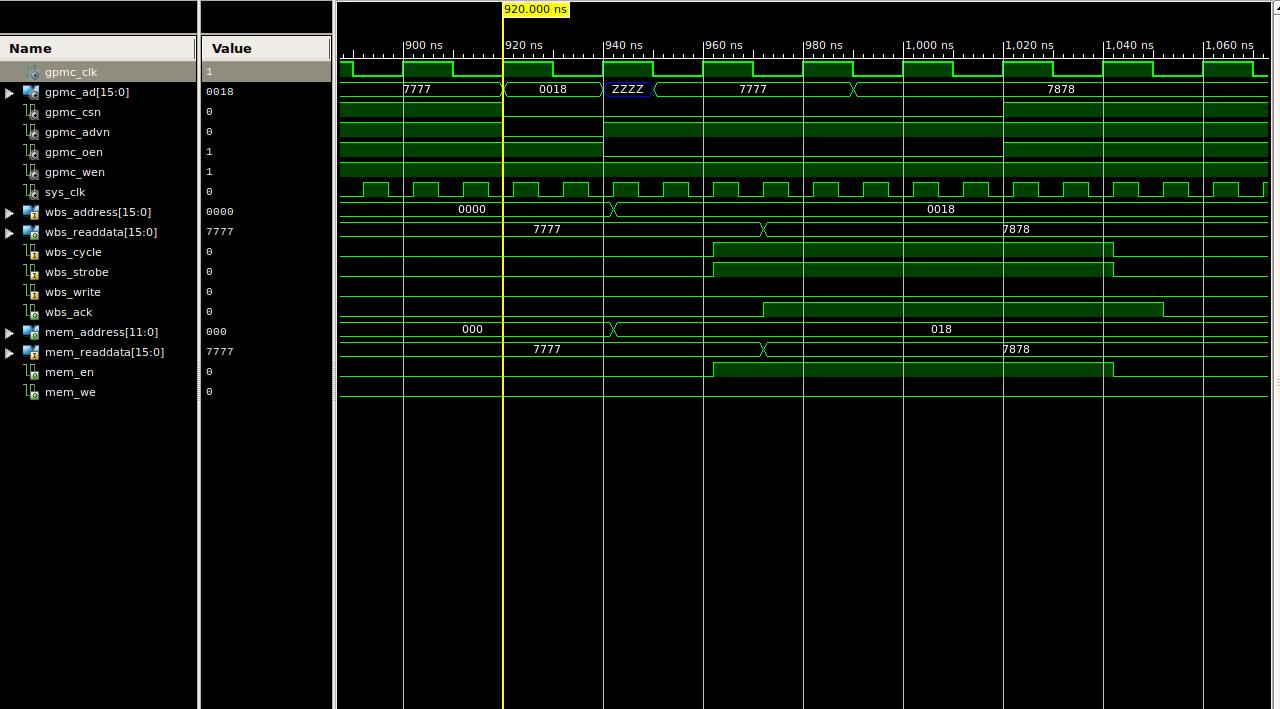Click the wbs_cycle signal icon
Viewport: 1280px width, 709px height.
pos(32,252)
